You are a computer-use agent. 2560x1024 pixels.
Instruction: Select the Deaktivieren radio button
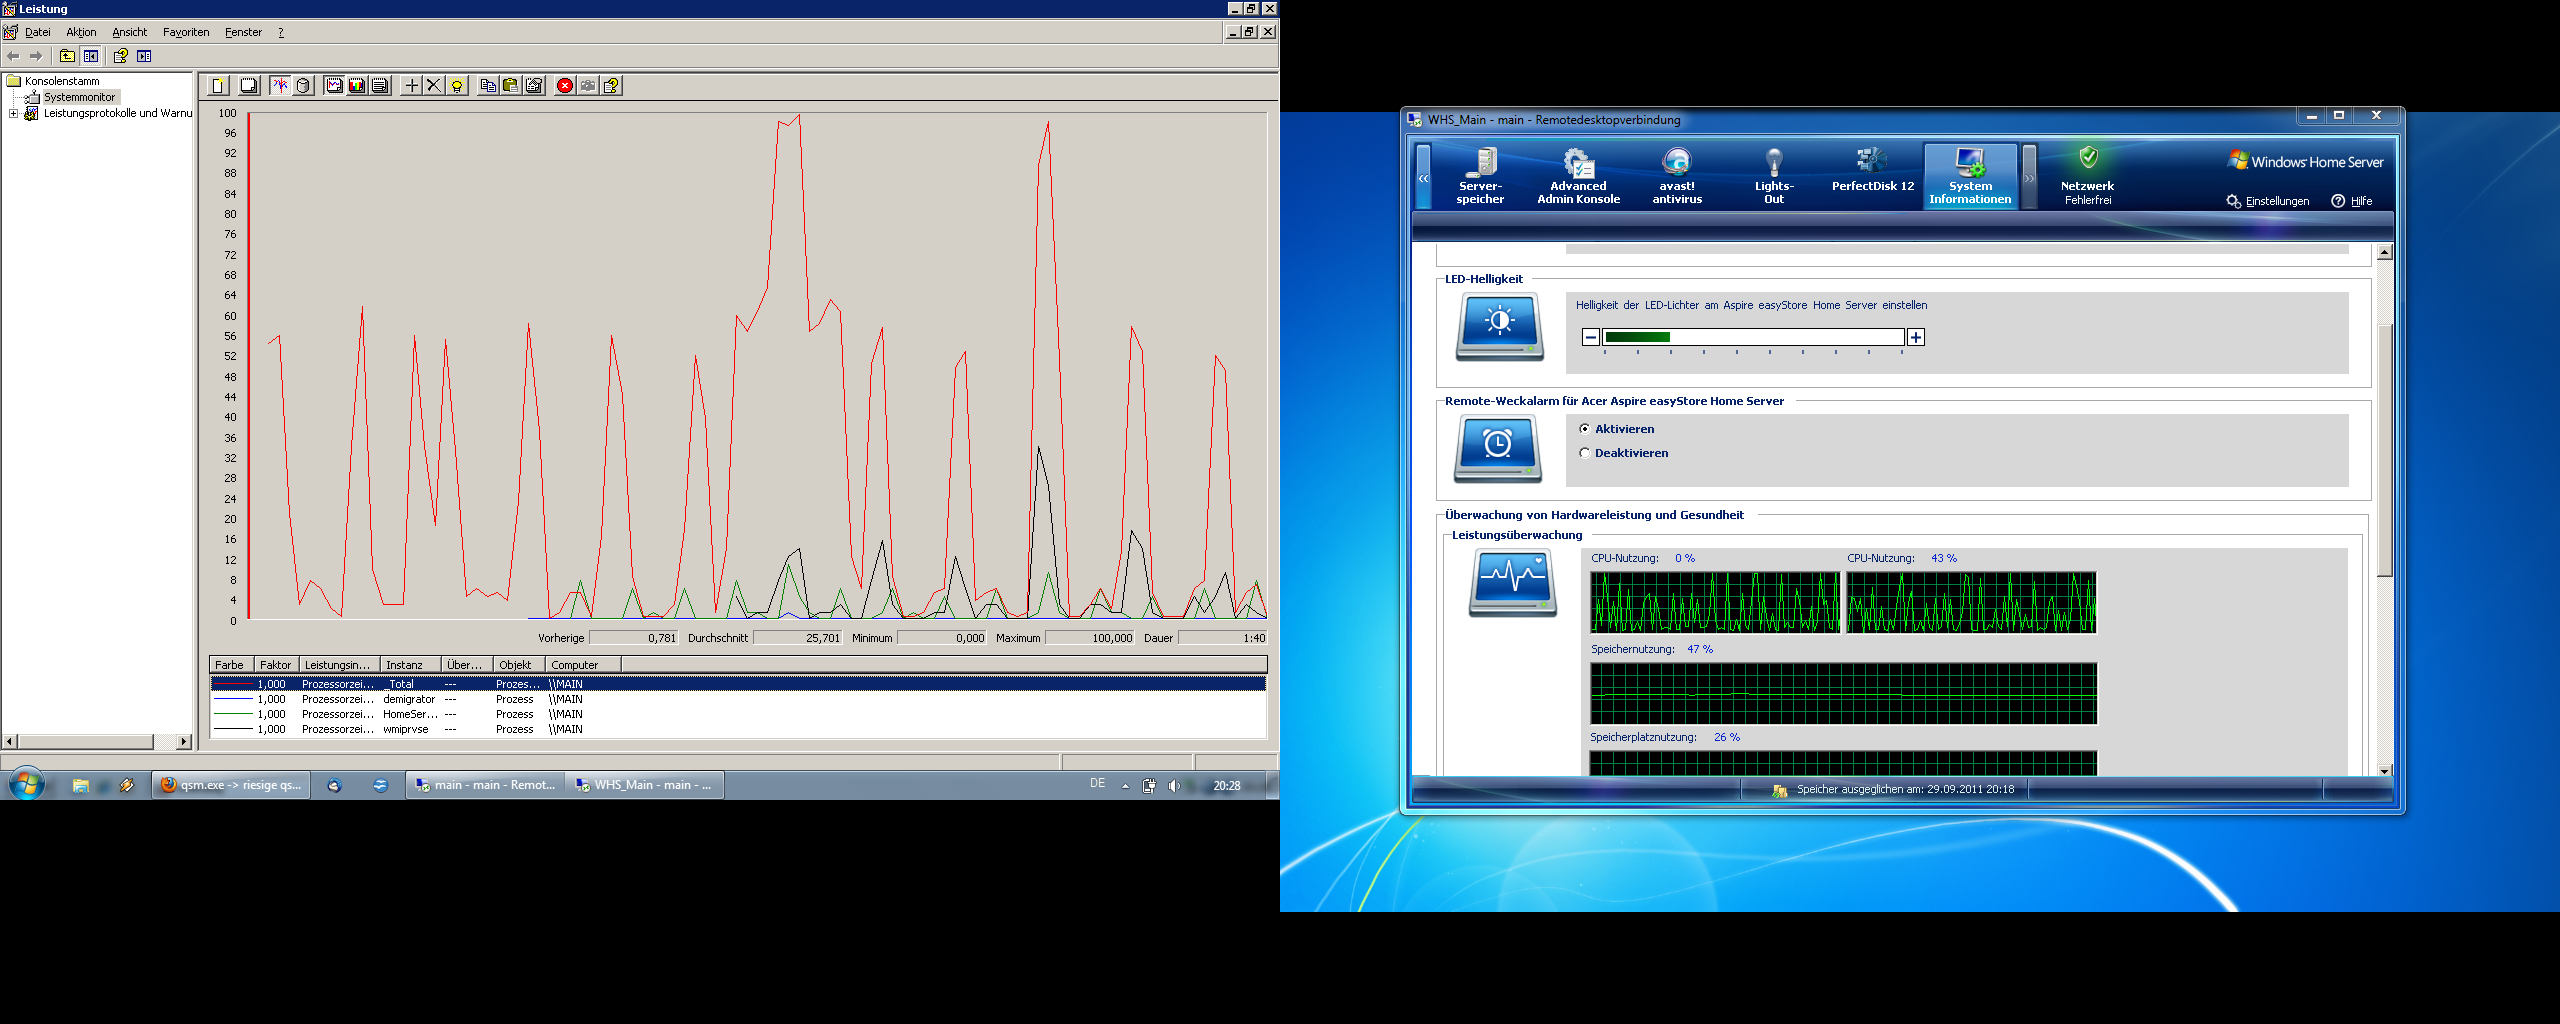1585,453
